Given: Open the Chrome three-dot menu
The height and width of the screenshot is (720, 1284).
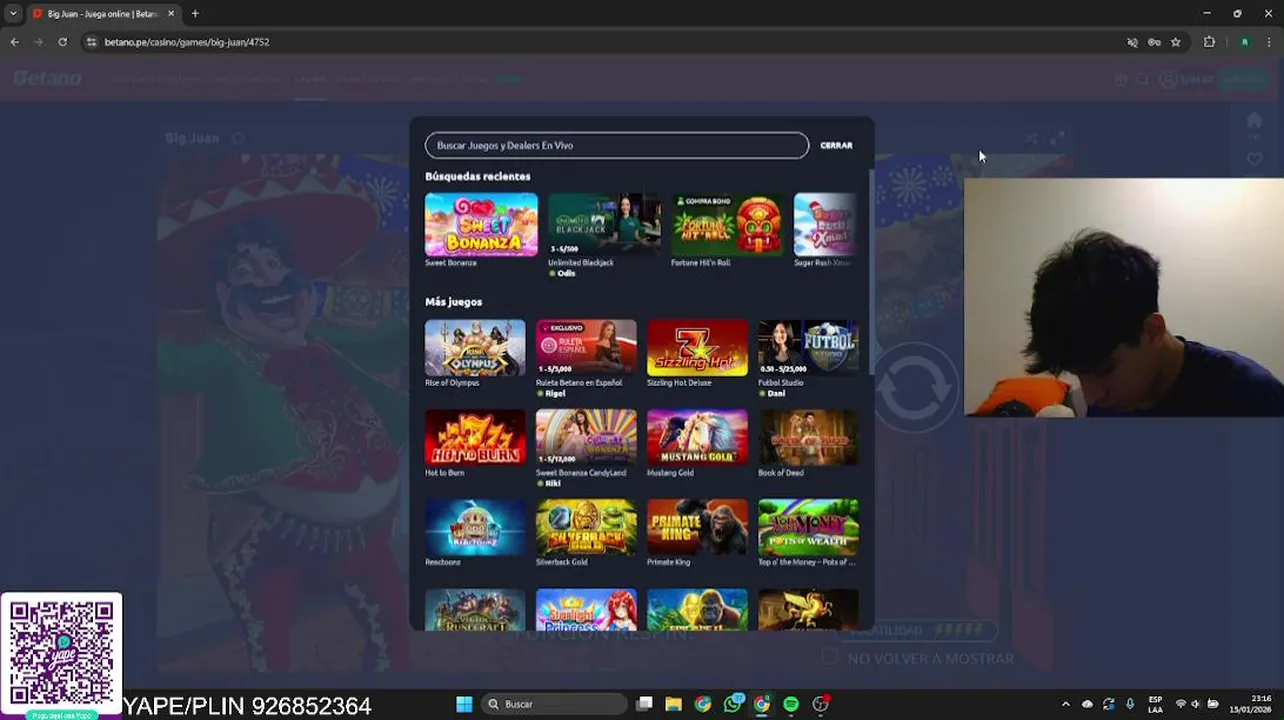Looking at the screenshot, I should 1269,42.
